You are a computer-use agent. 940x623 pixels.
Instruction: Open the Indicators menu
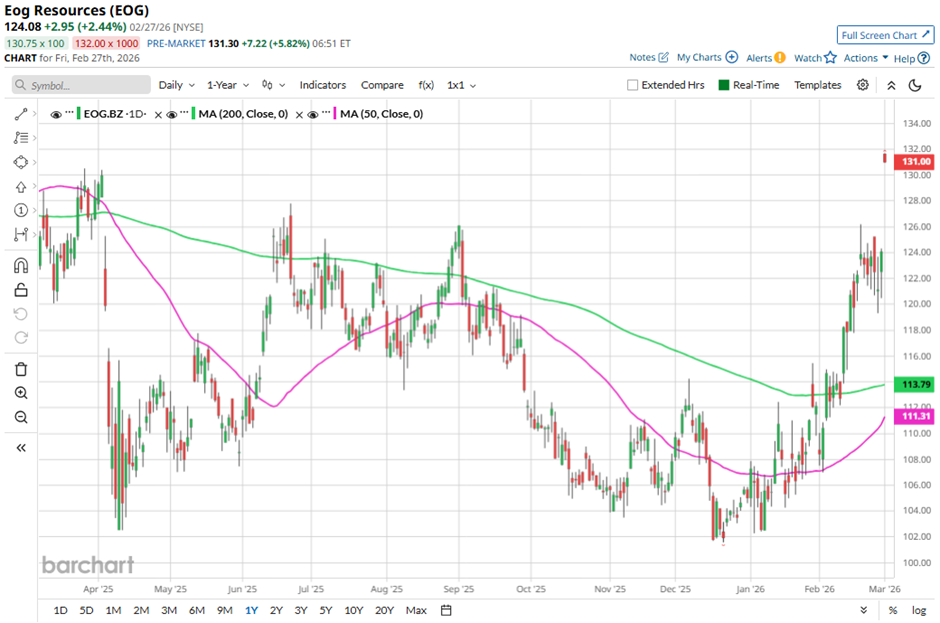(323, 85)
